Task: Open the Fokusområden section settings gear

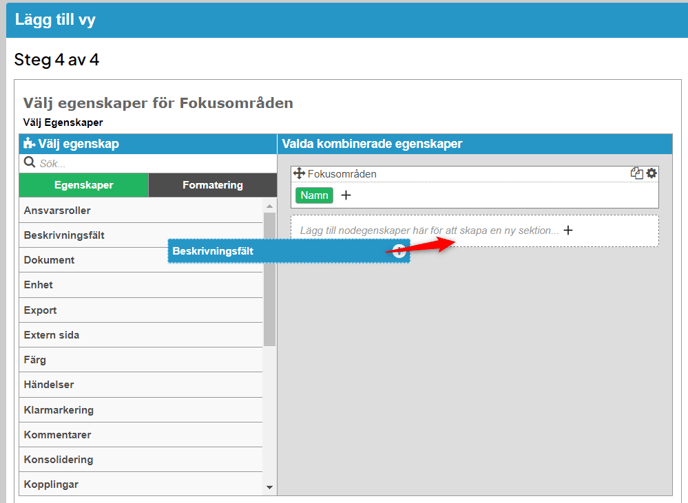Action: [652, 174]
